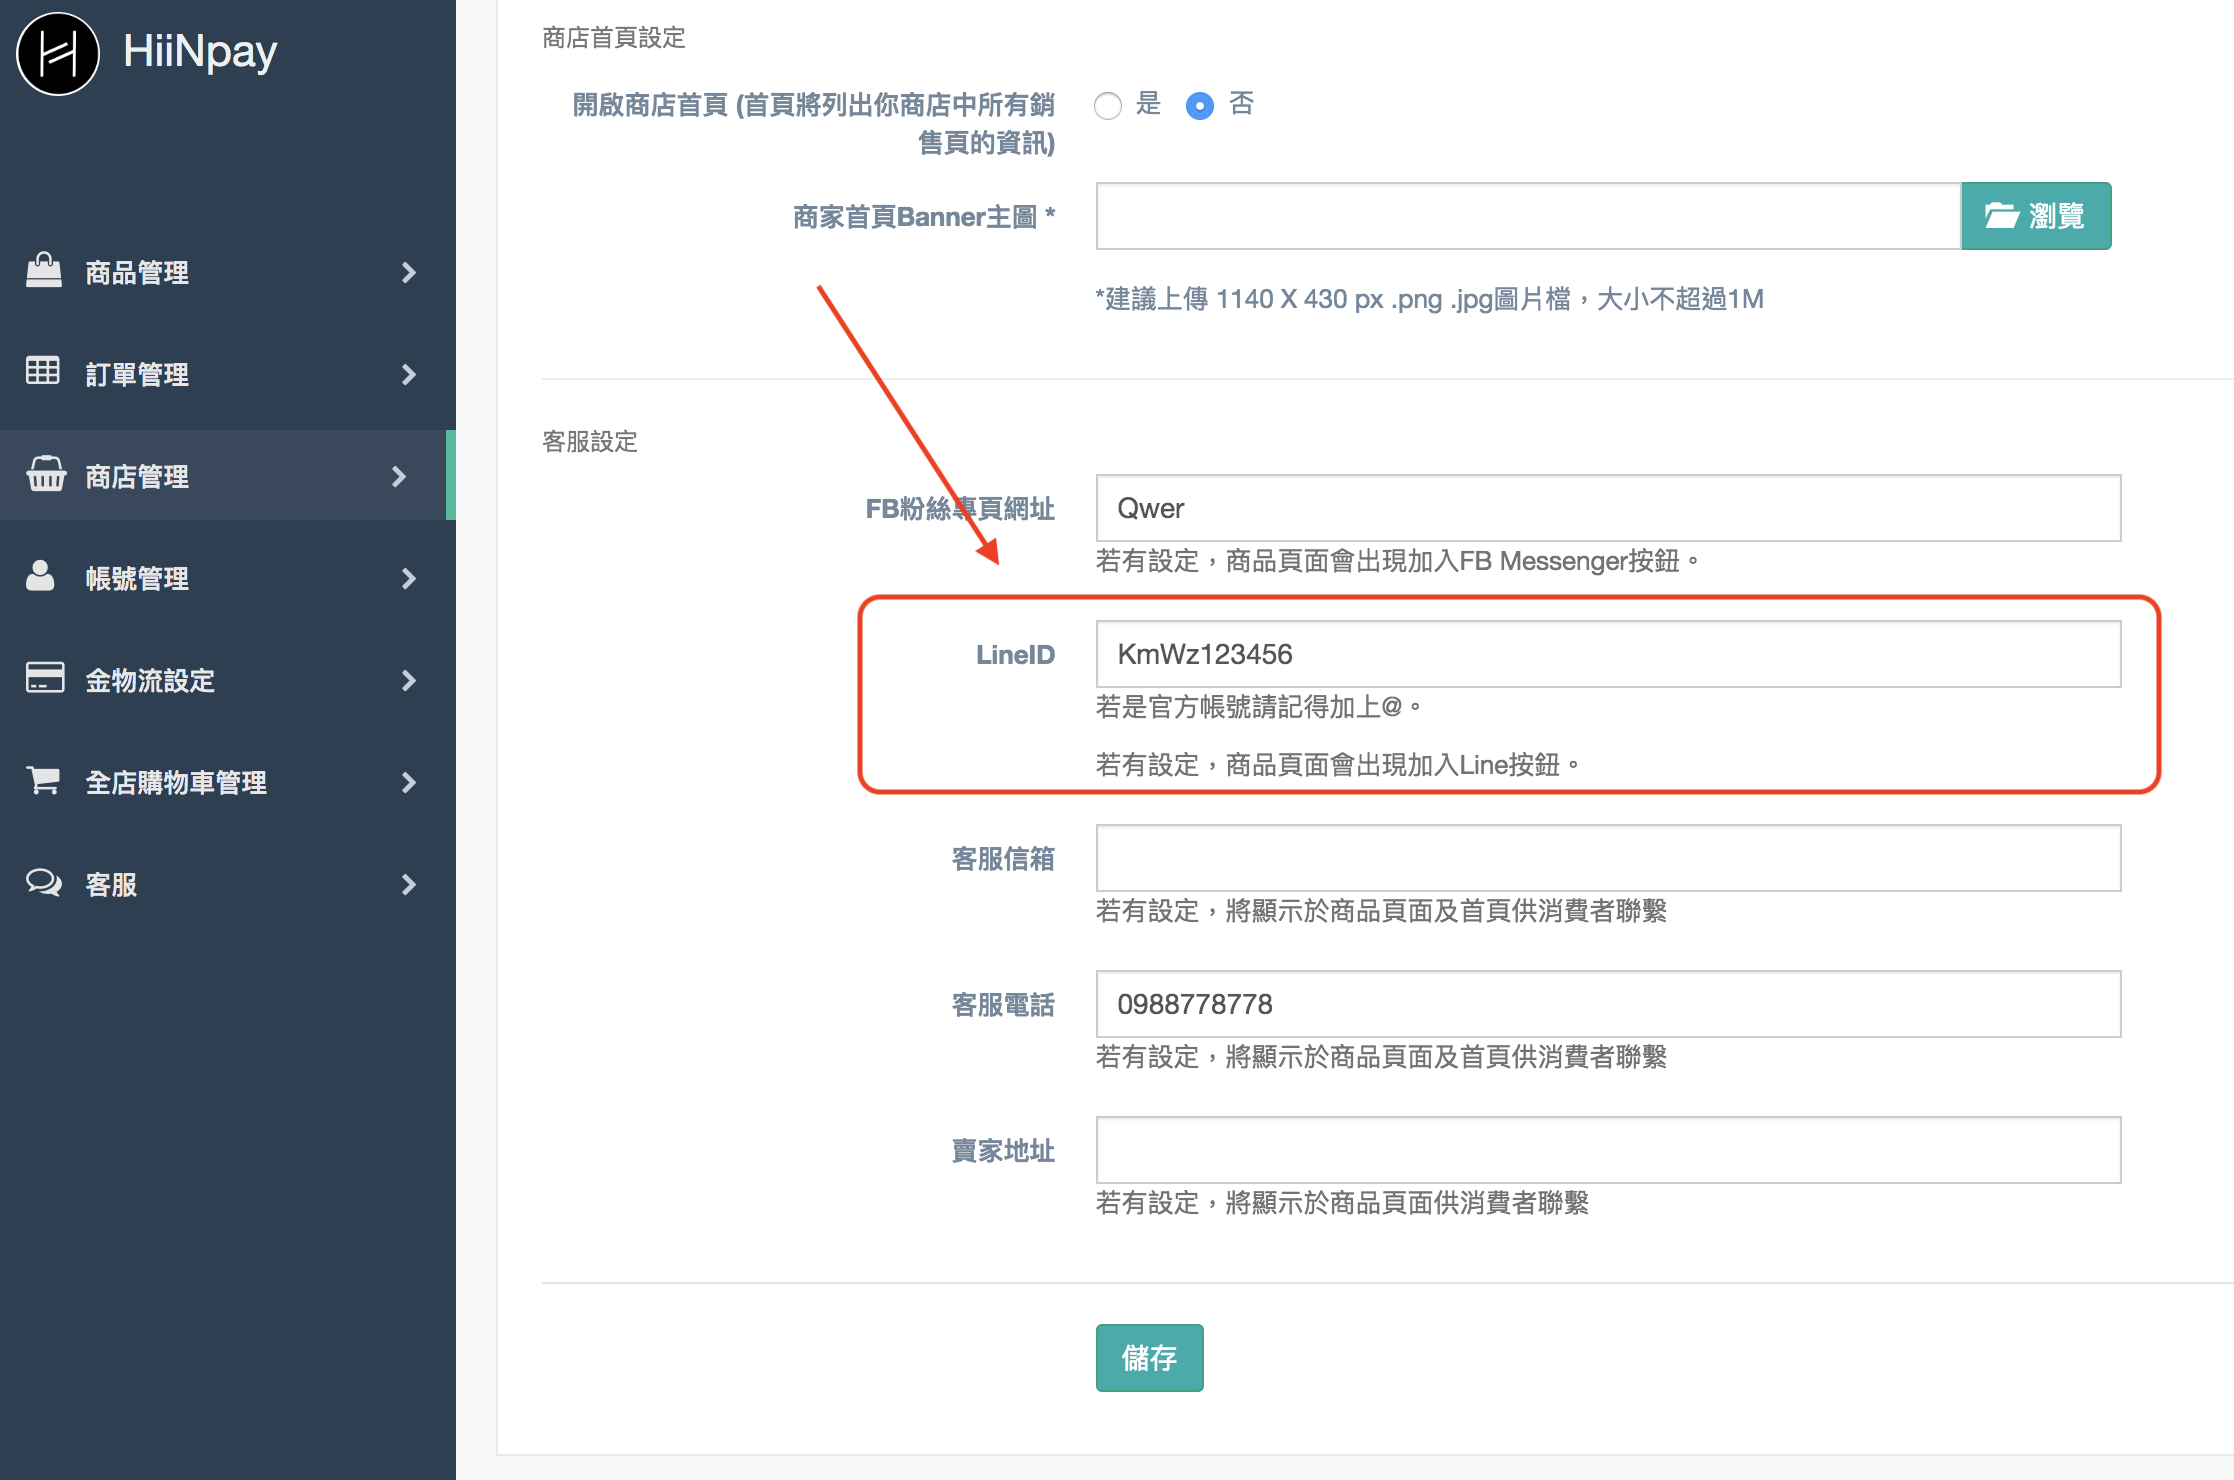Viewport: 2234px width, 1480px height.
Task: Focus the 客服信箱 input field
Action: click(x=1608, y=858)
